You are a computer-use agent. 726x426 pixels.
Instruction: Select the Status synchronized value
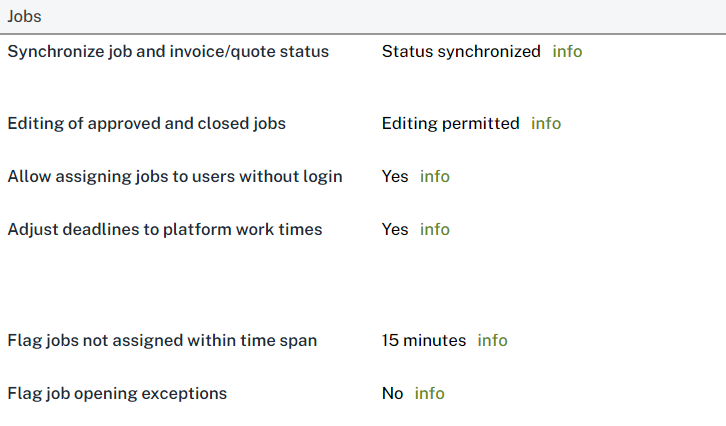pos(461,51)
